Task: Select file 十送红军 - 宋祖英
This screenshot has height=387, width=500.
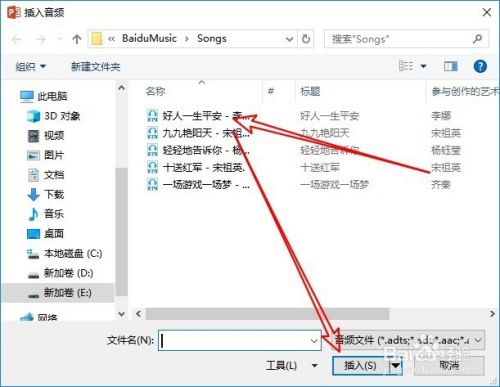Action: (x=204, y=167)
